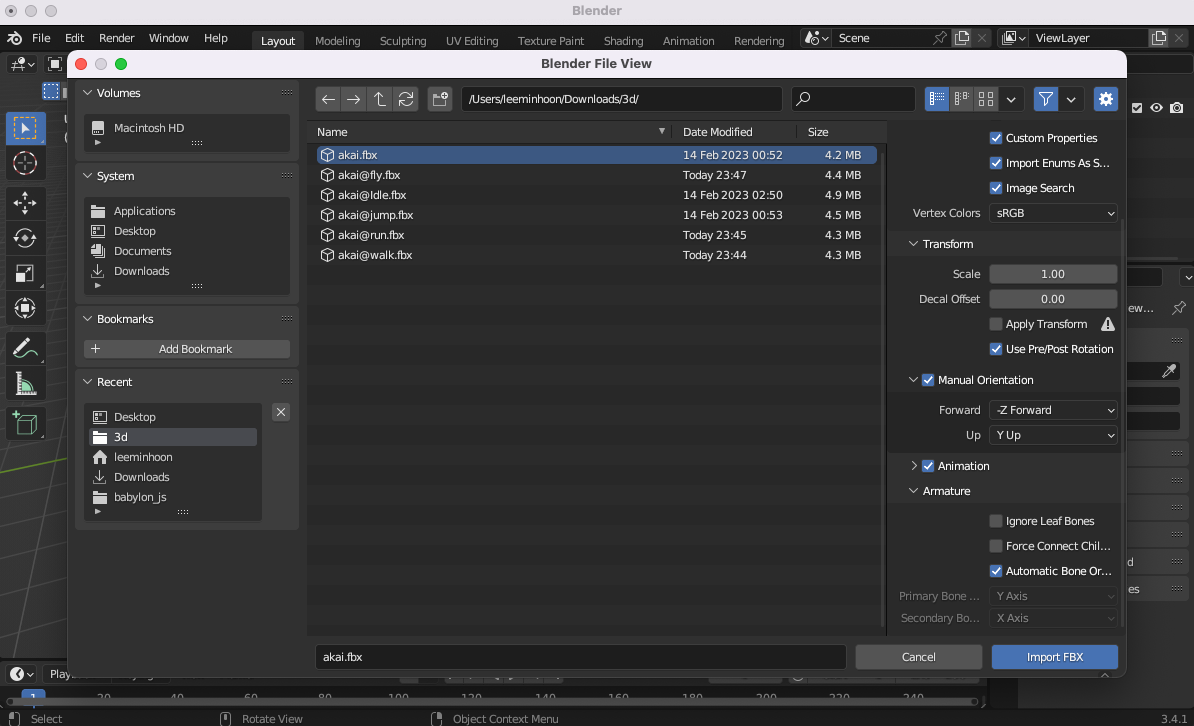1194x726 pixels.
Task: Cancel the file import dialog
Action: (x=918, y=657)
